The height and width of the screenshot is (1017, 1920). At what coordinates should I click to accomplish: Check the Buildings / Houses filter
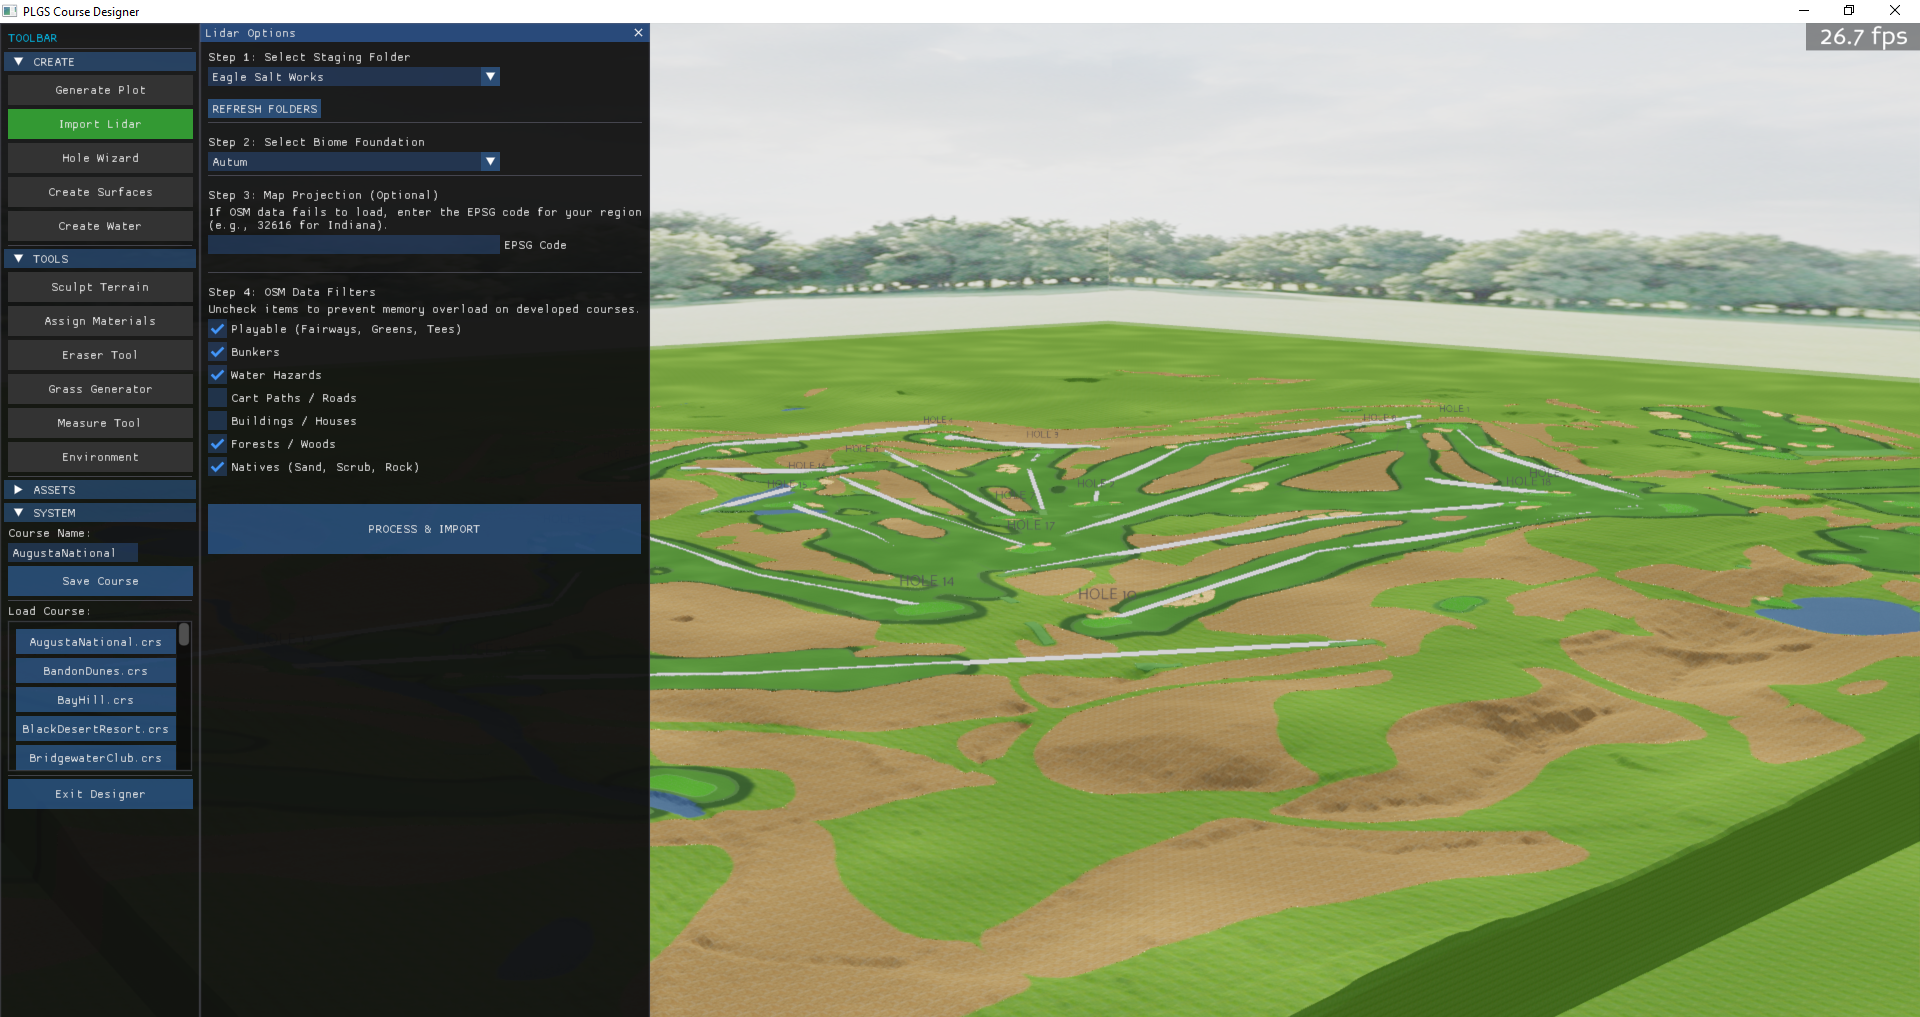point(217,421)
